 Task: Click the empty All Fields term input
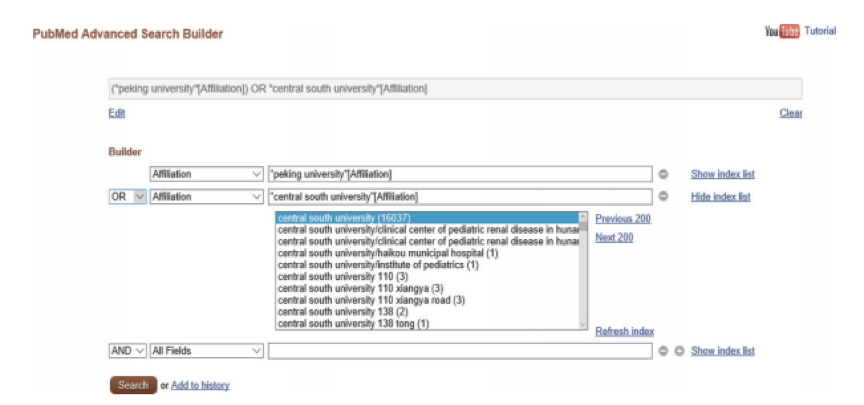click(460, 351)
